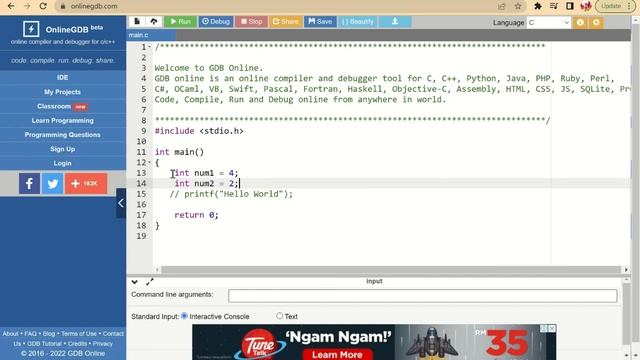
Task: Bookmark this page with star icon
Action: [518, 6]
